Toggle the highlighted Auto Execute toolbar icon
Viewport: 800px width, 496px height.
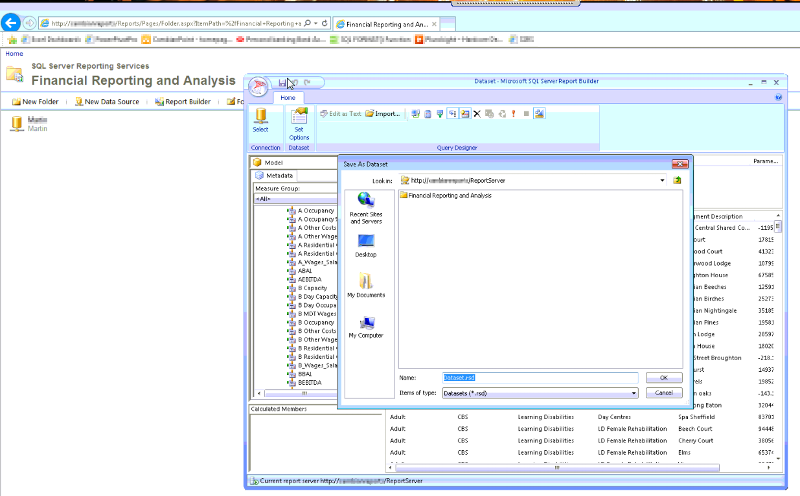[x=453, y=114]
